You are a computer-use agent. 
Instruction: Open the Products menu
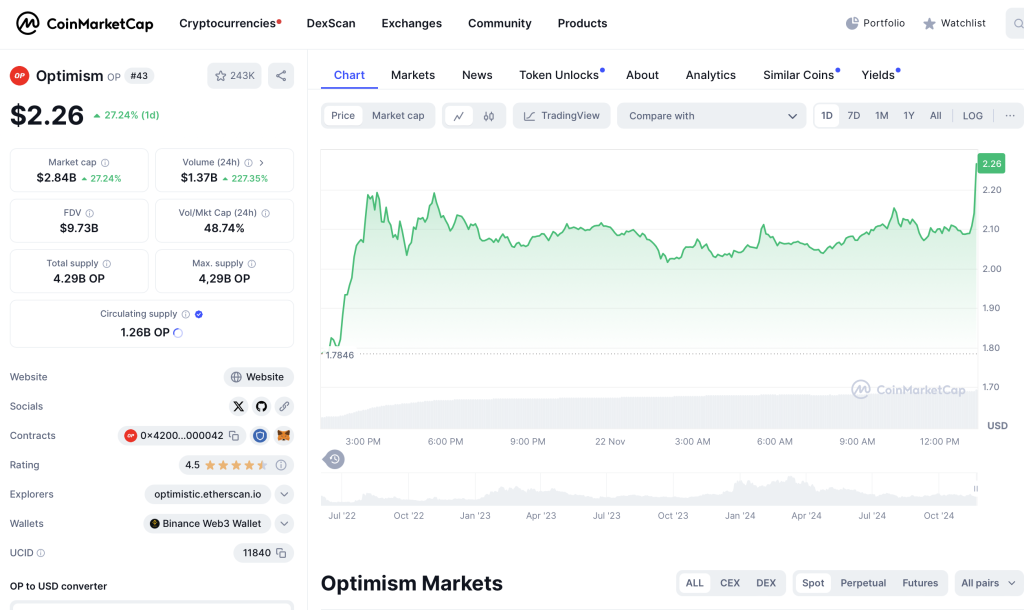coord(583,24)
